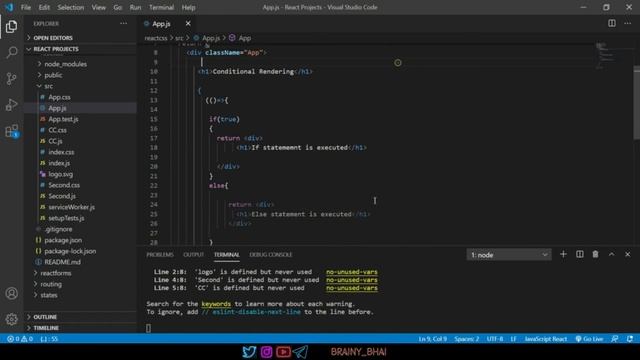Viewport: 640px width, 360px height.
Task: Close the terminal panel
Action: tap(628, 254)
